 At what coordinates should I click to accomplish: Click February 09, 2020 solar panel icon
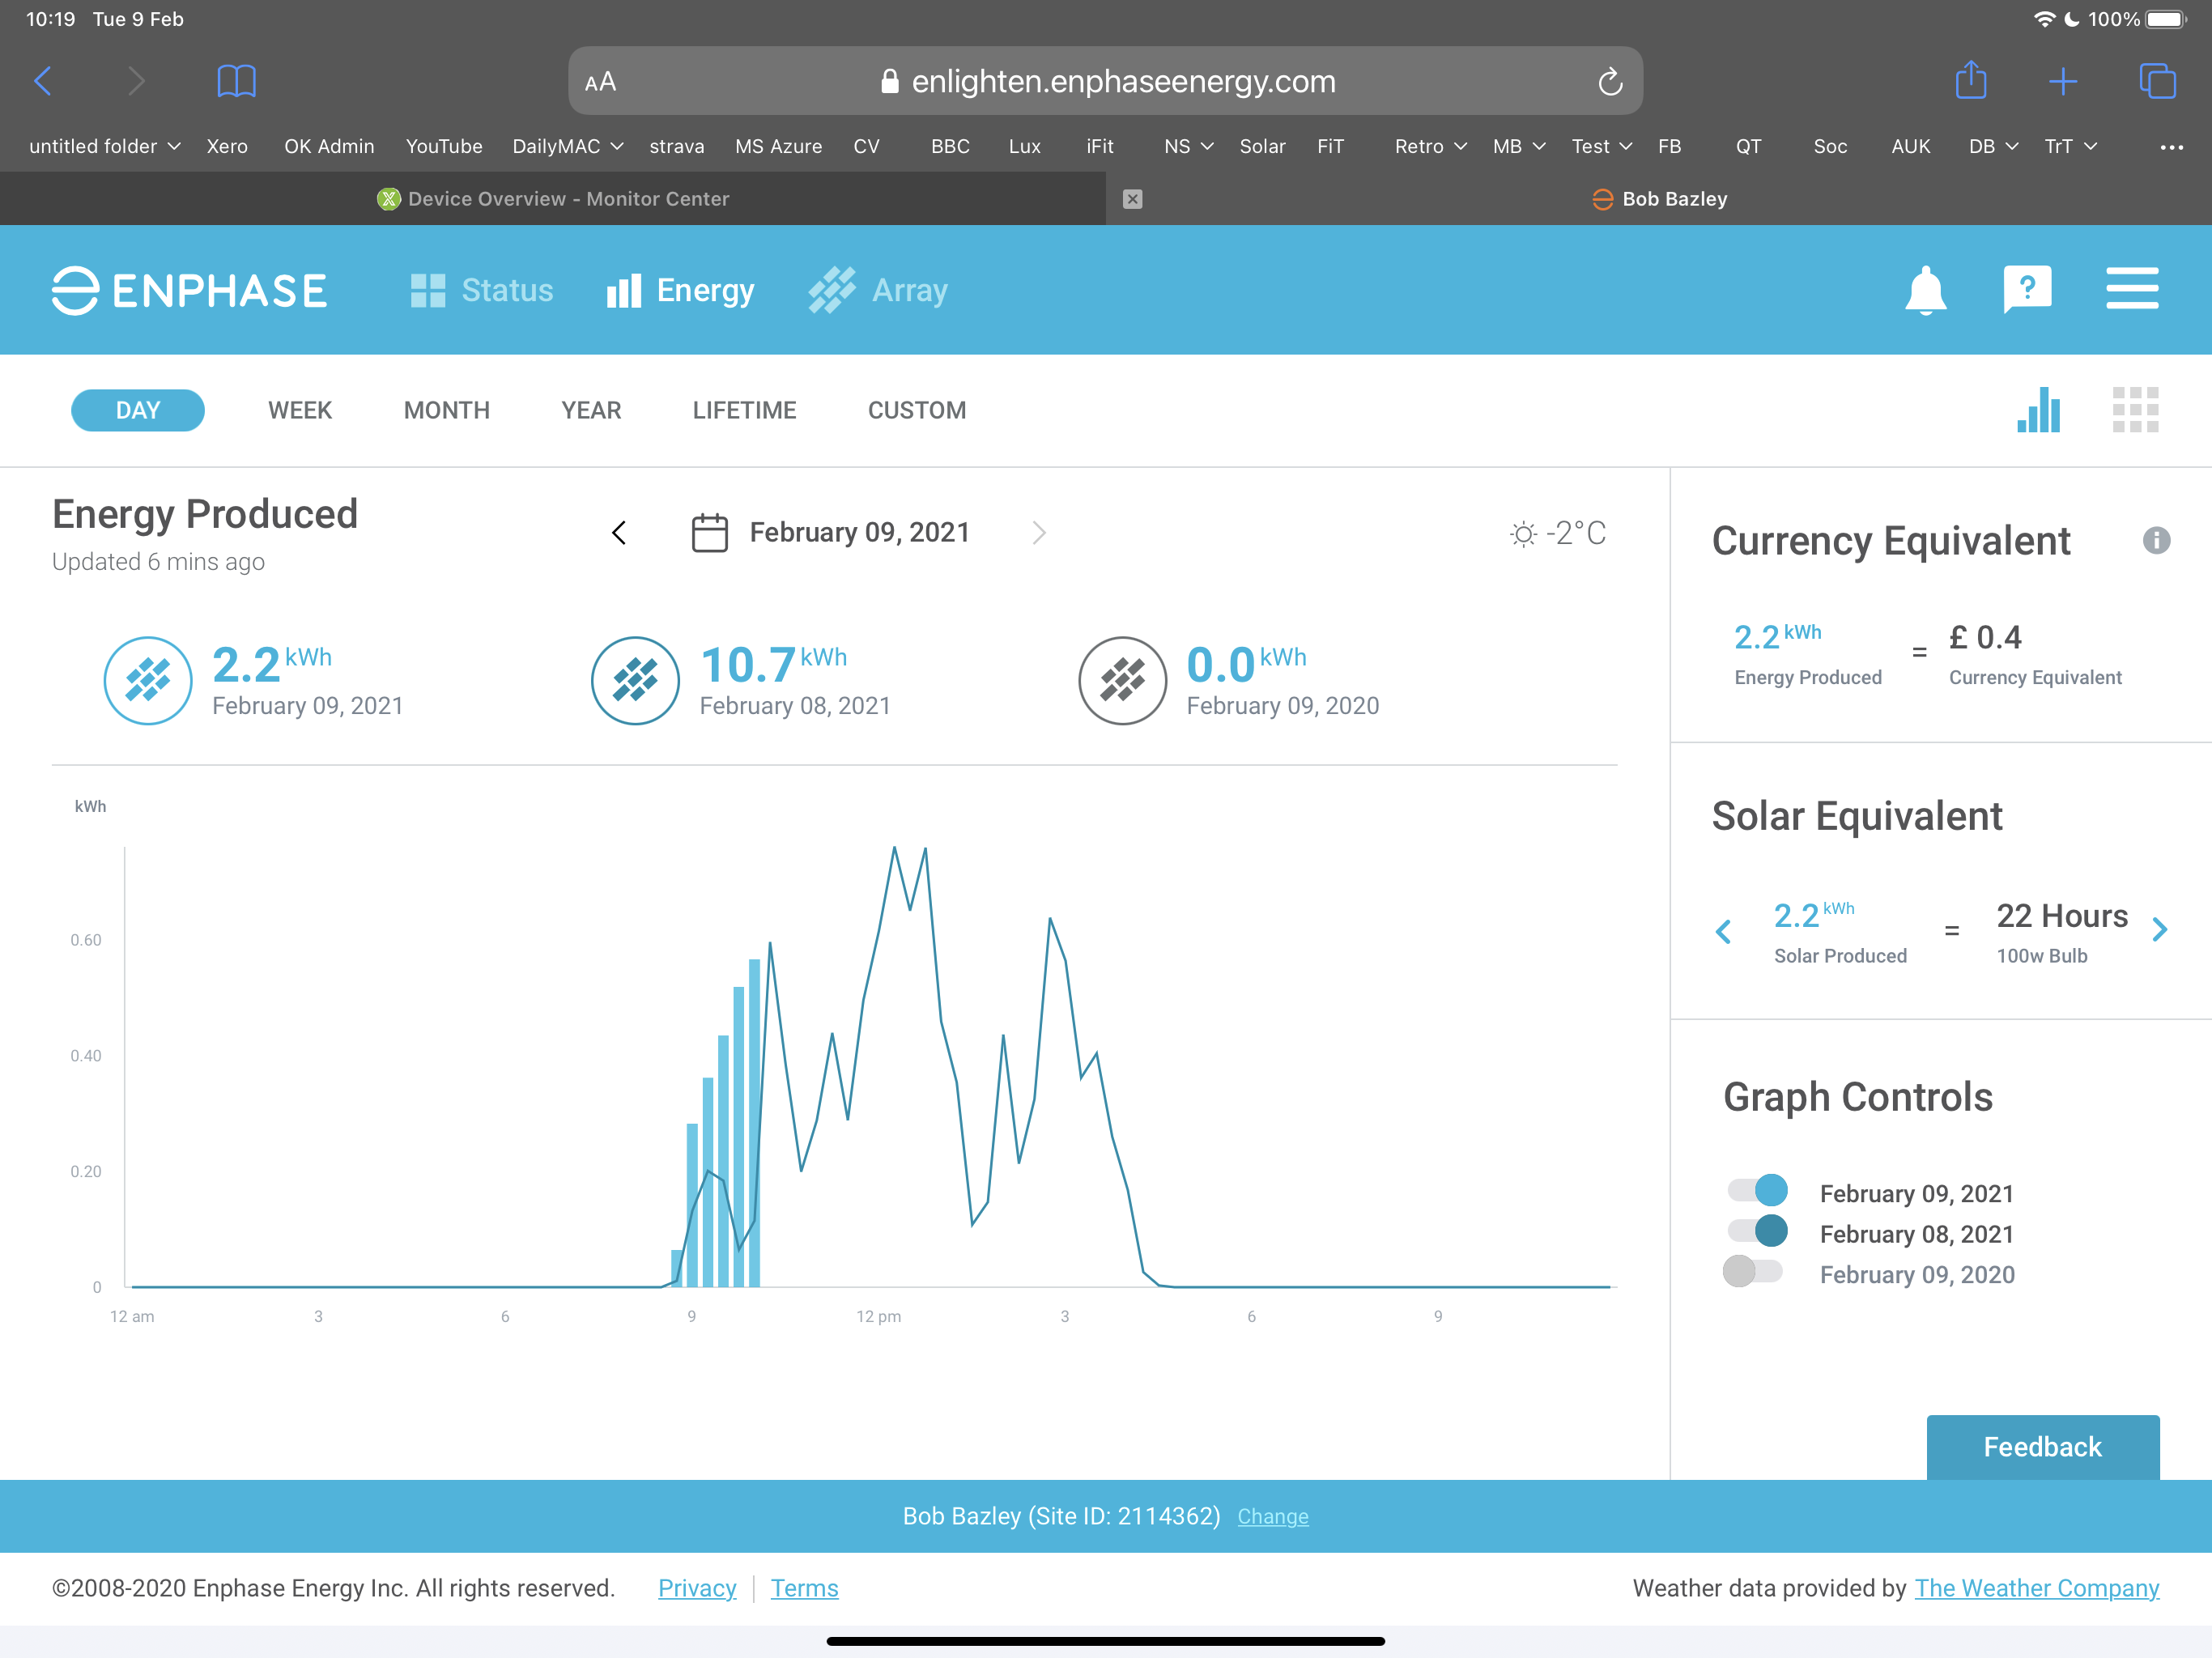[x=1122, y=680]
